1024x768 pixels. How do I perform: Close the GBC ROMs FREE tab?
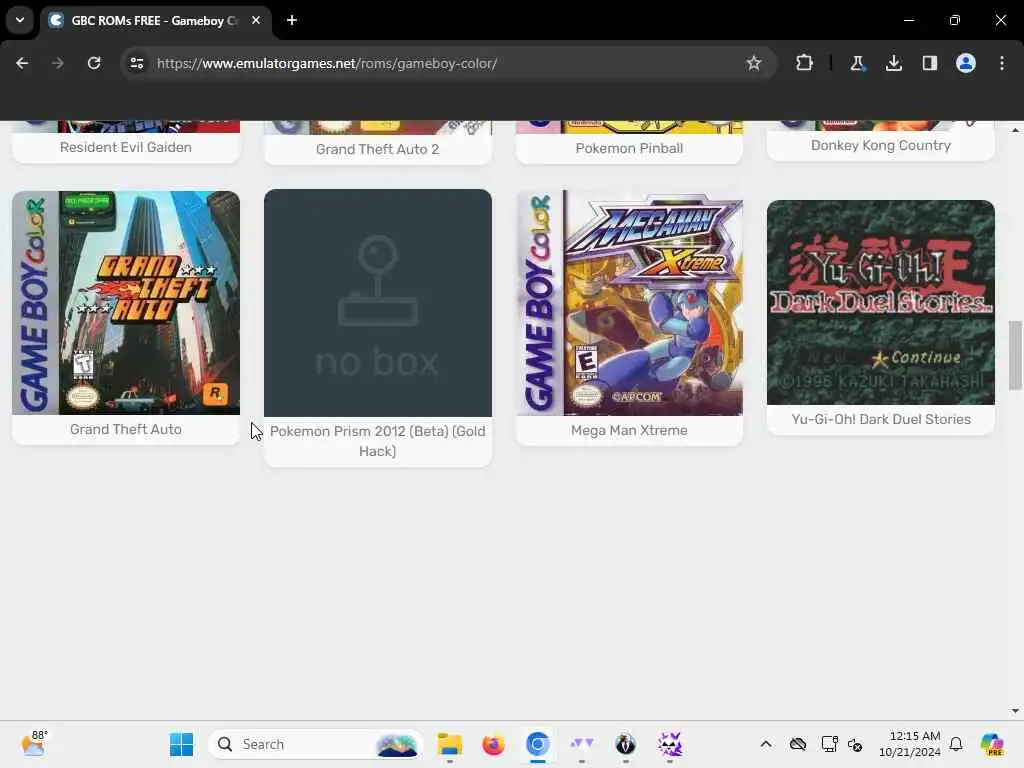[x=256, y=20]
